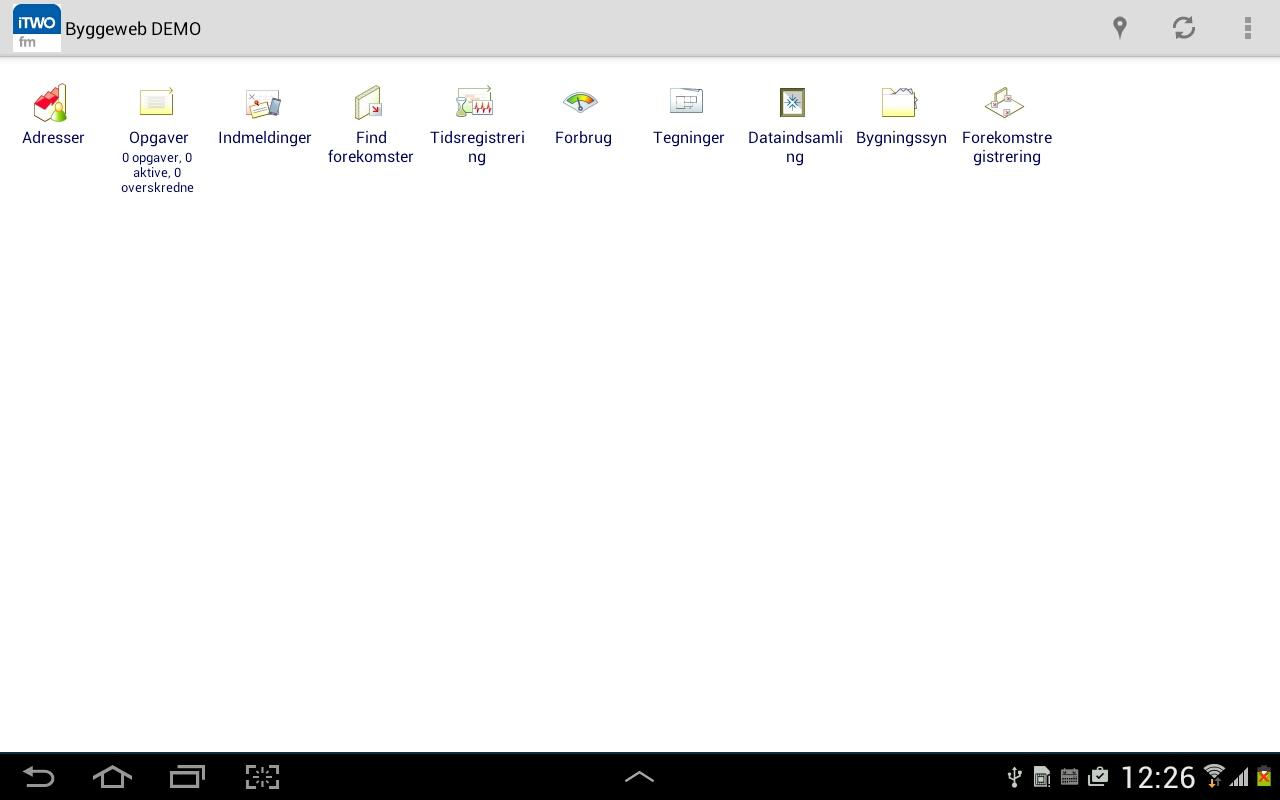Open the Forbrug gauge icon

(582, 103)
